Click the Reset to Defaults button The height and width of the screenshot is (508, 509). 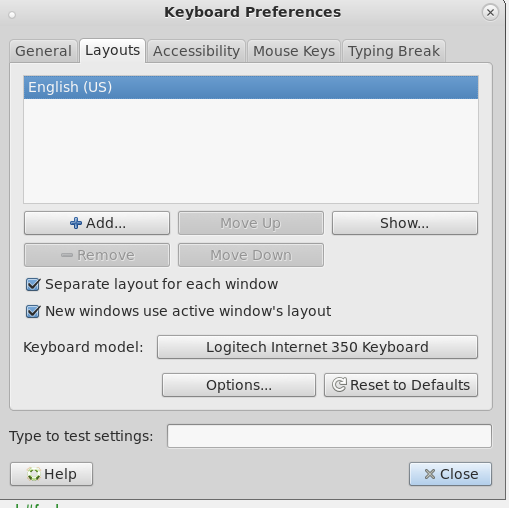click(x=401, y=385)
